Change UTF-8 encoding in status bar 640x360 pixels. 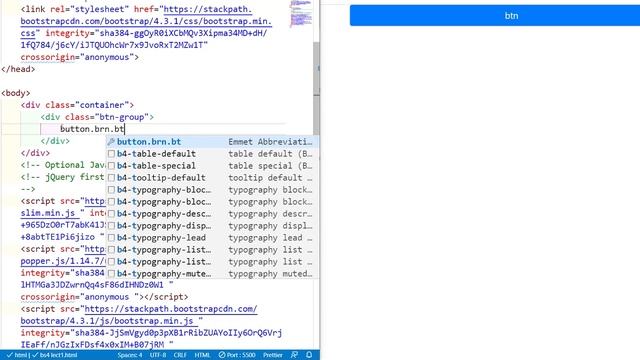click(158, 355)
